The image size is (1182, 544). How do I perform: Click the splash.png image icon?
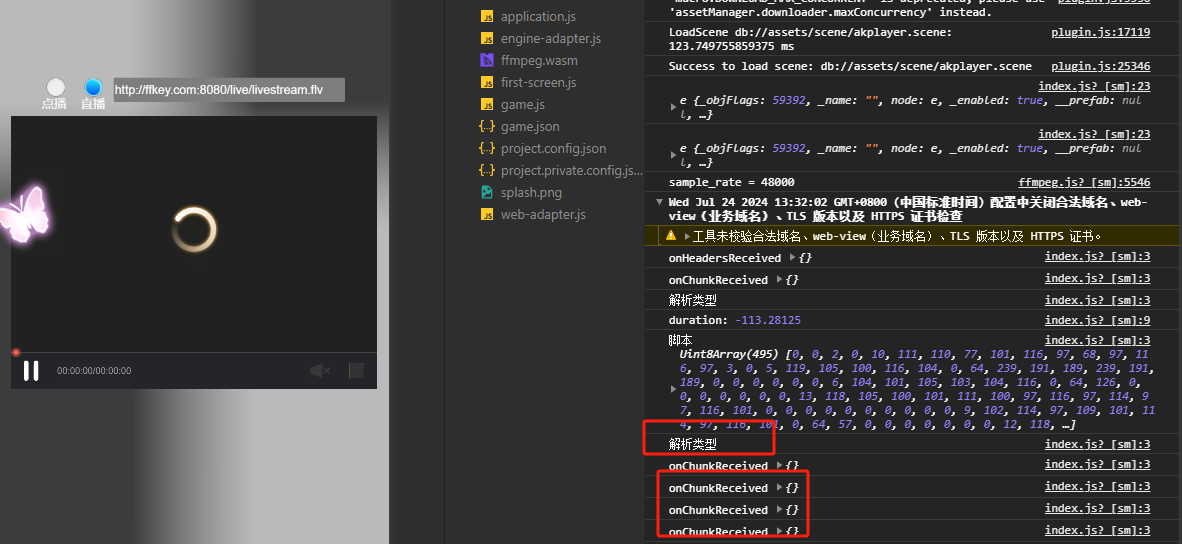tap(487, 192)
